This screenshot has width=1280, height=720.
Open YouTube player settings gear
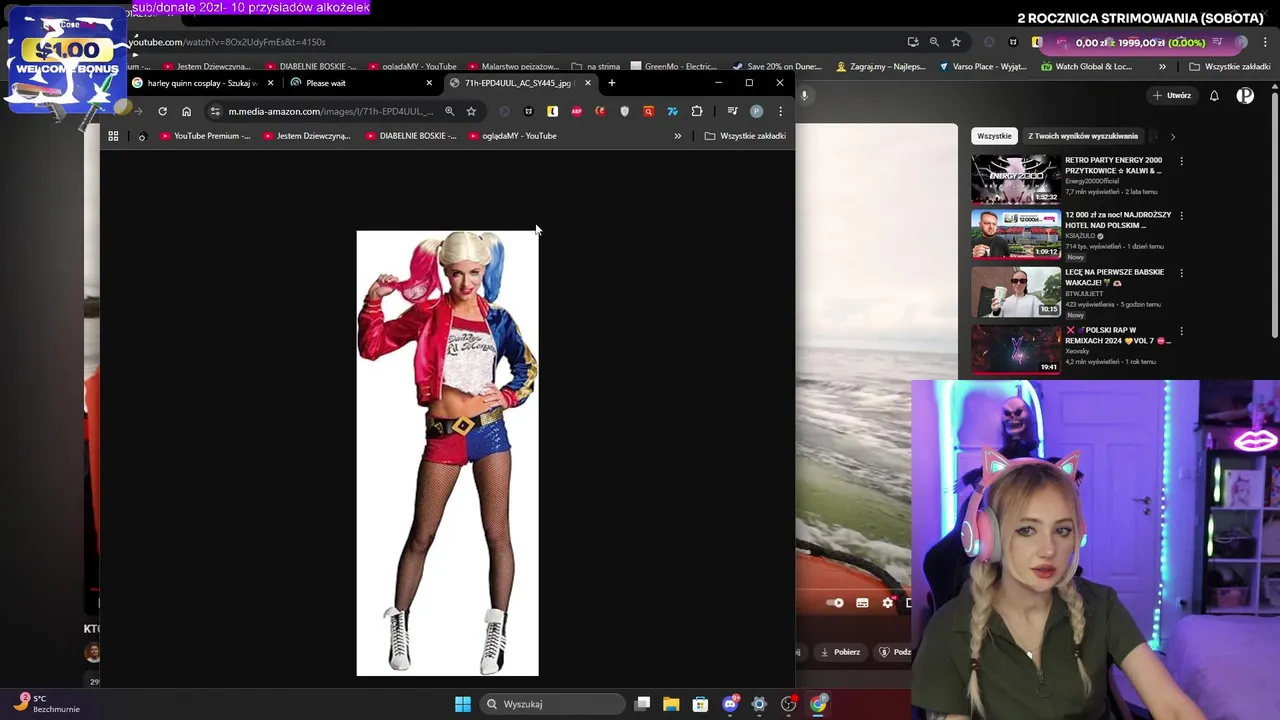click(887, 603)
